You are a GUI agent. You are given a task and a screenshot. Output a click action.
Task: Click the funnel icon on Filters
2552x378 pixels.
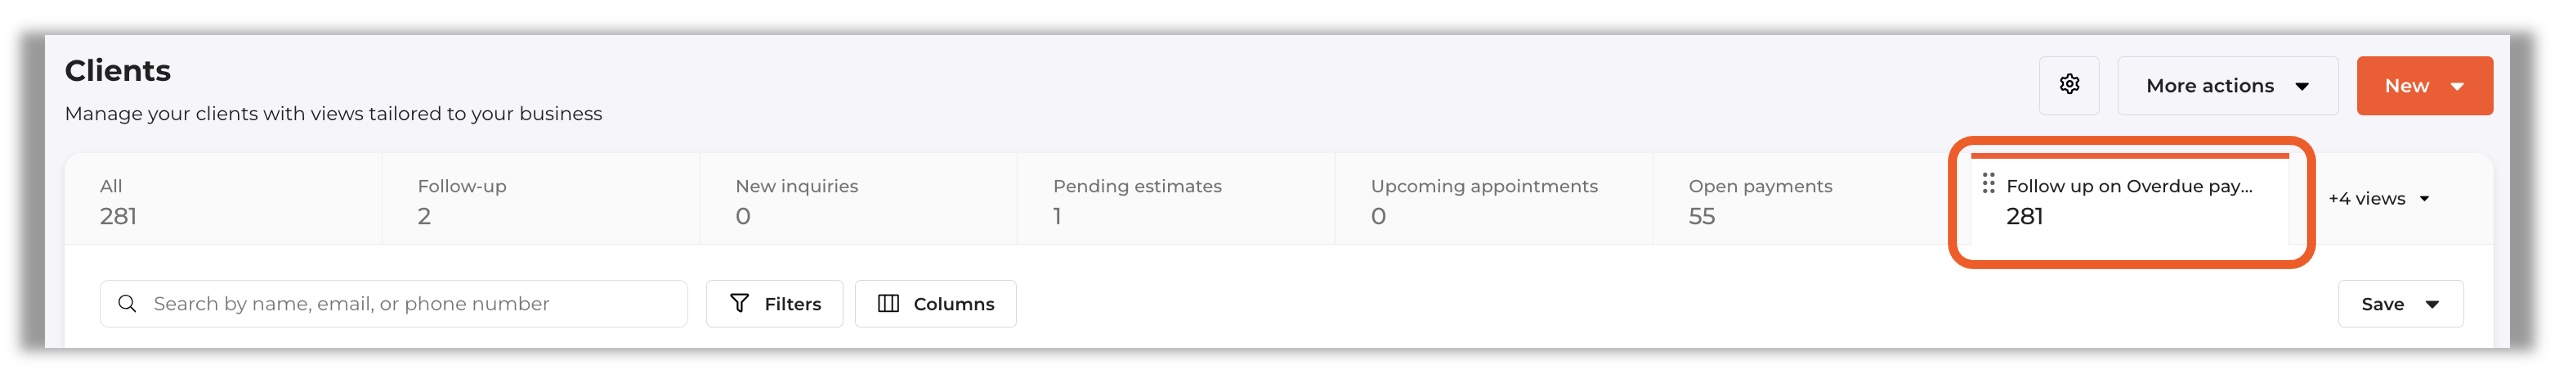739,303
